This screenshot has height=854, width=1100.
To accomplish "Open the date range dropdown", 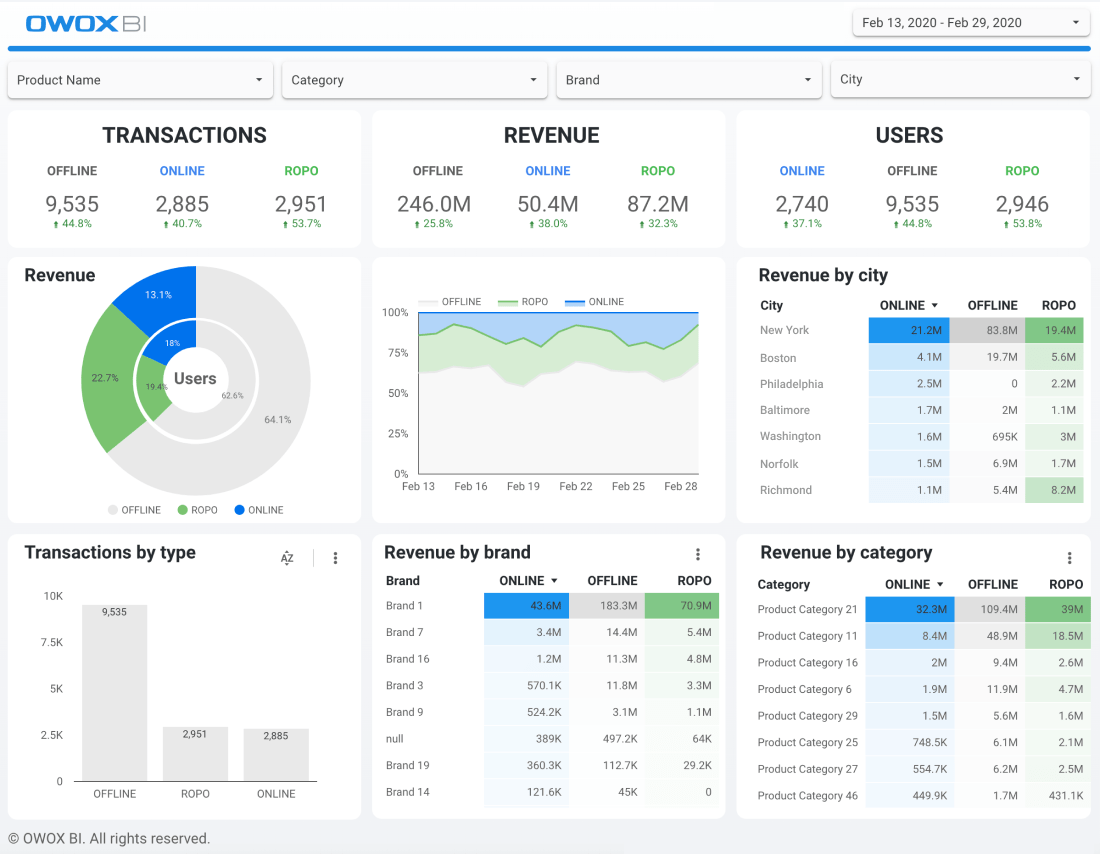I will click(971, 22).
